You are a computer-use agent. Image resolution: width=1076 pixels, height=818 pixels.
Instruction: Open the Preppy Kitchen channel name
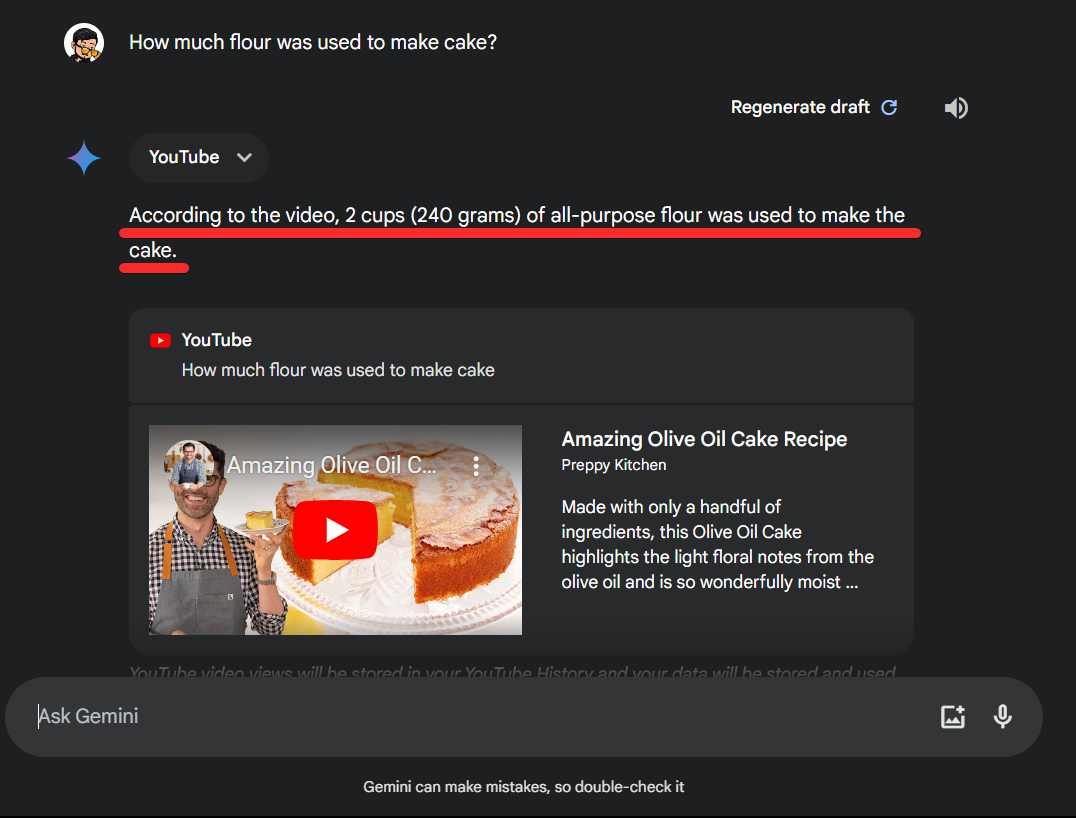tap(613, 465)
